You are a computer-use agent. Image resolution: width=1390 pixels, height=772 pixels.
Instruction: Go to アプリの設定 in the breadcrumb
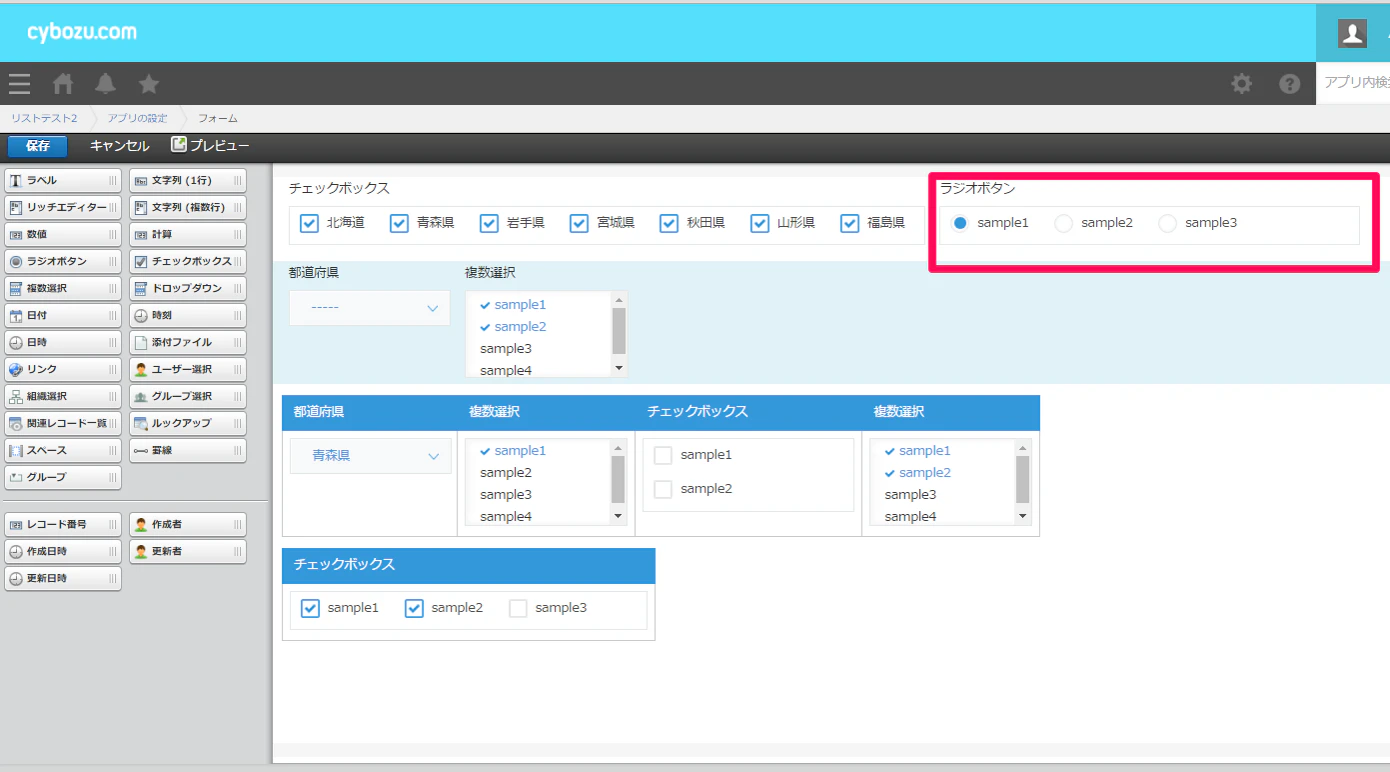pos(138,118)
